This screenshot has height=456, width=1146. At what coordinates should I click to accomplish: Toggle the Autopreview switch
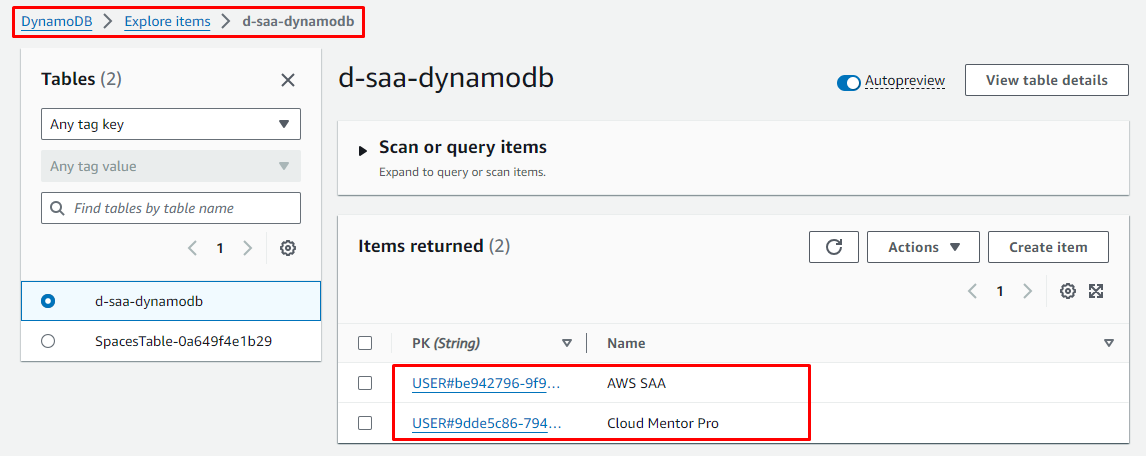tap(849, 82)
